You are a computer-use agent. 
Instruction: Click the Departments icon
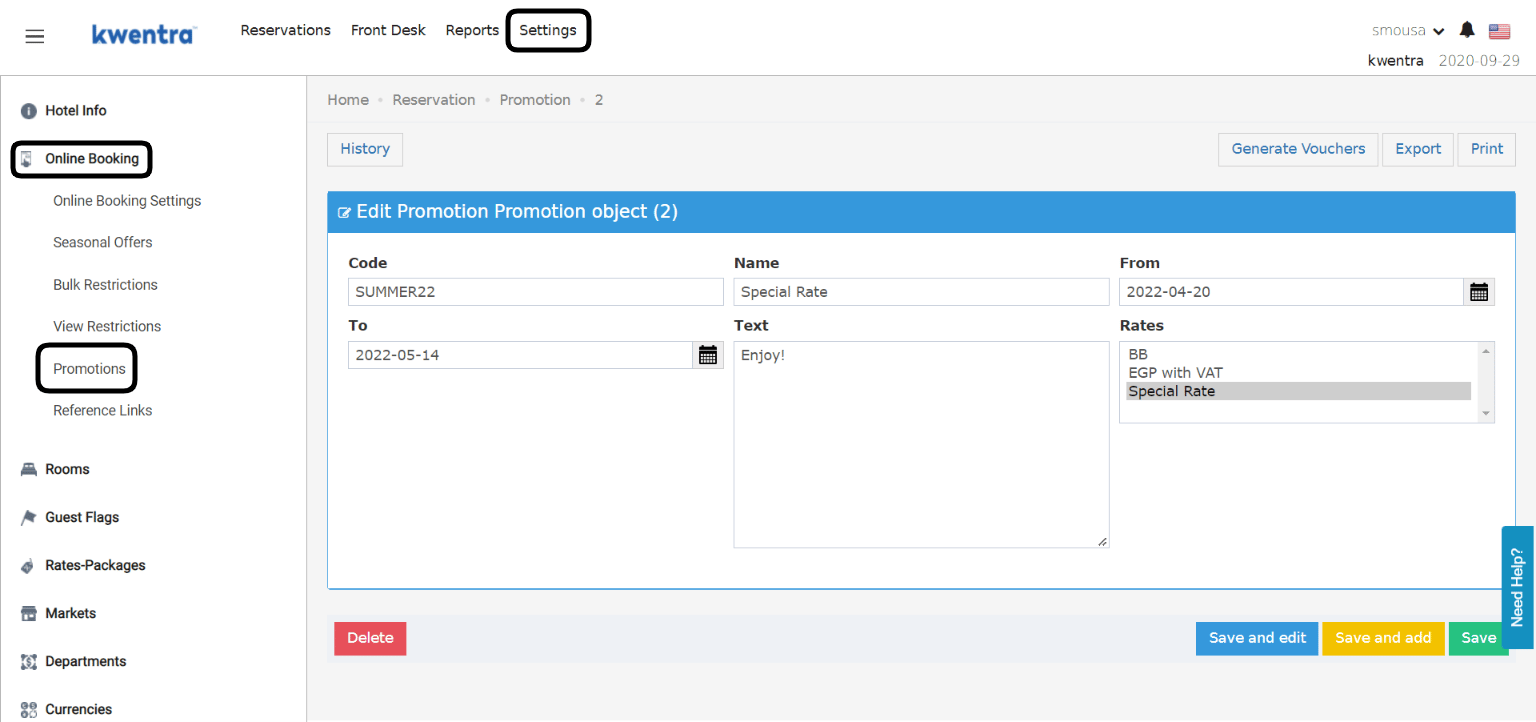coord(29,662)
